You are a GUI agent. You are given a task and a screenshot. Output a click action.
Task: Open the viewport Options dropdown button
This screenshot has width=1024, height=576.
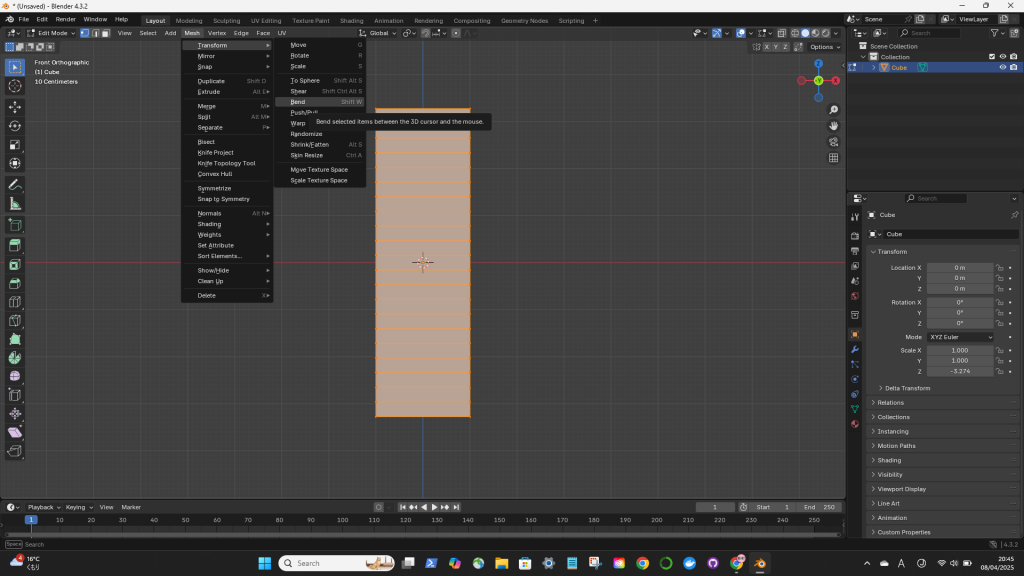coord(824,47)
